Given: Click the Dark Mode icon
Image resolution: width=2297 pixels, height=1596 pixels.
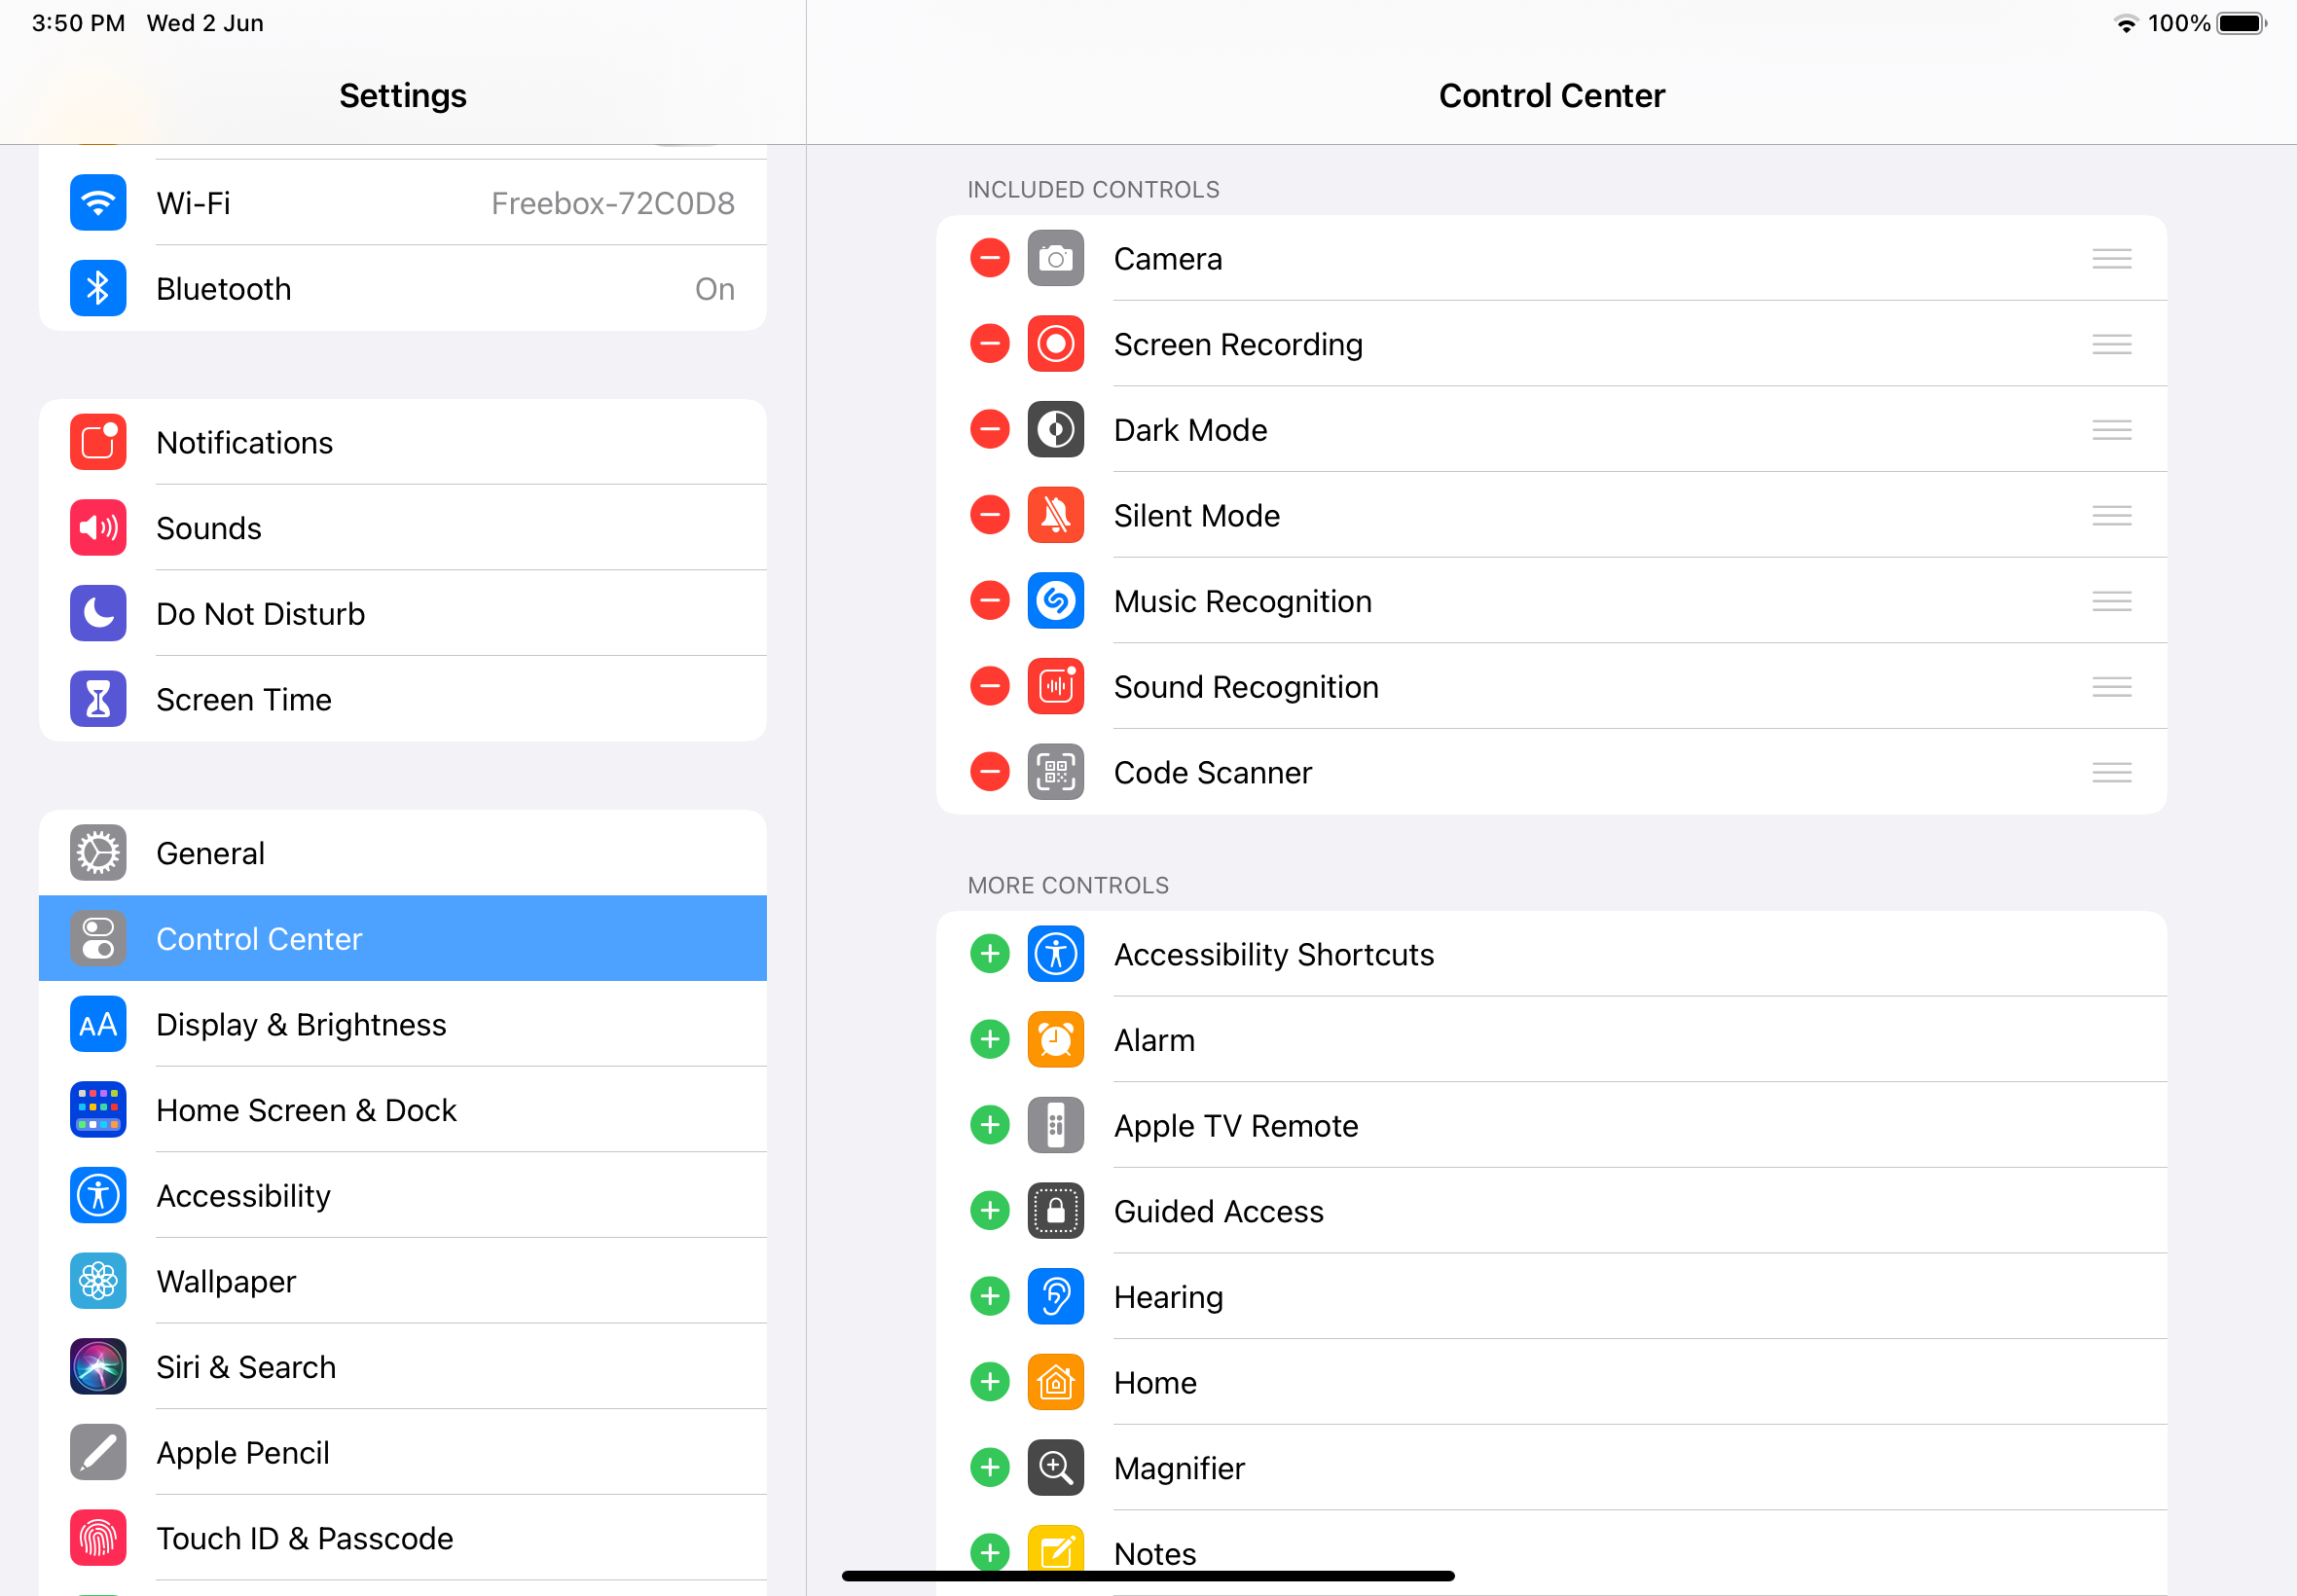Looking at the screenshot, I should tap(1055, 429).
